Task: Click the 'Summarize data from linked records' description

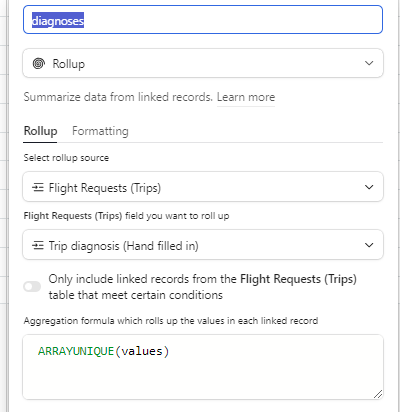Action: click(118, 97)
